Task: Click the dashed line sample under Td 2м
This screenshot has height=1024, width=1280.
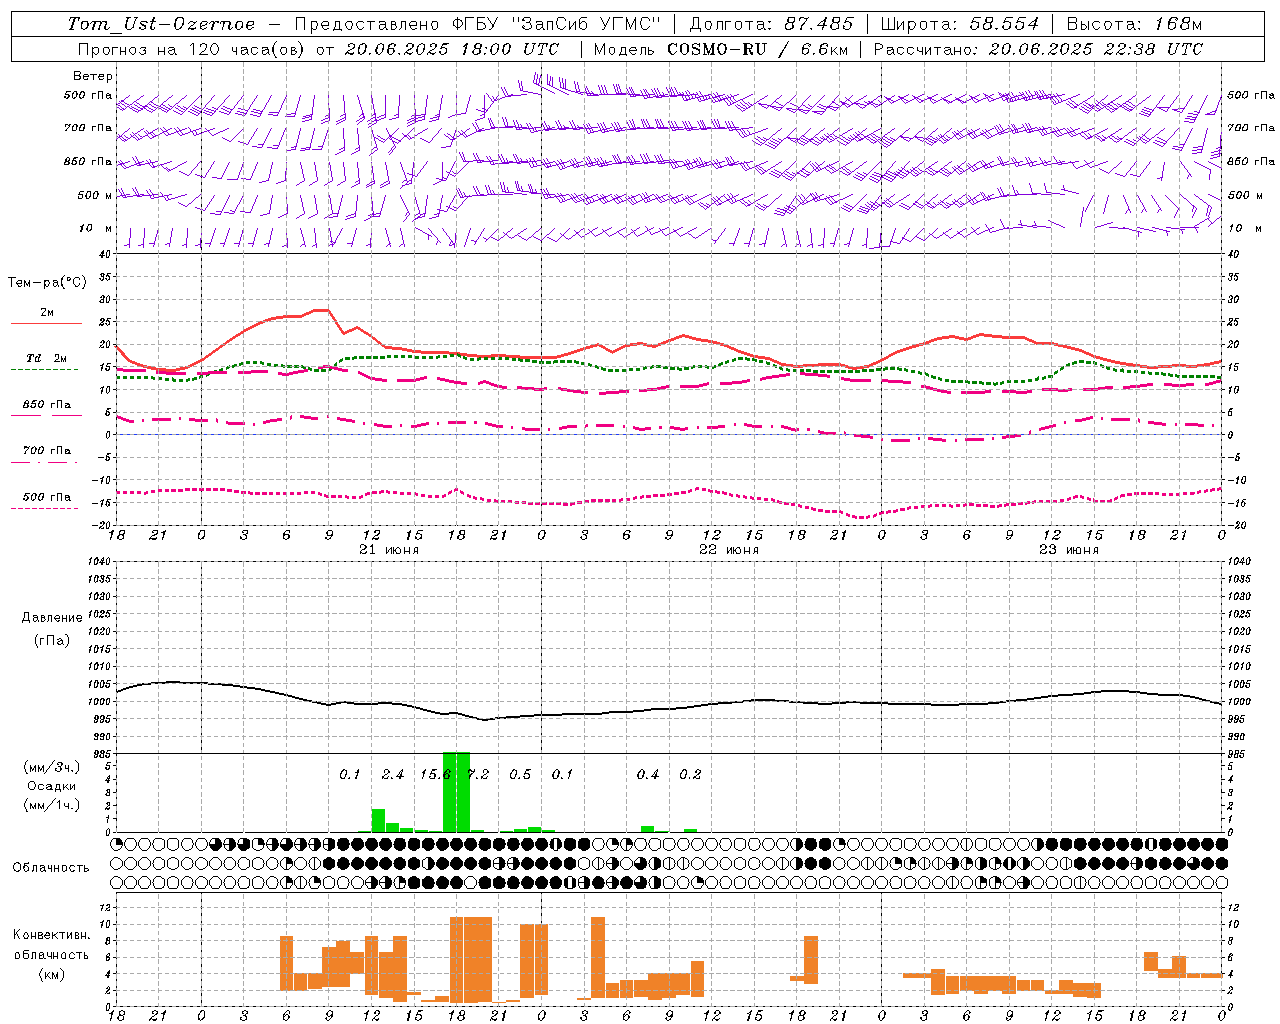Action: [44, 370]
